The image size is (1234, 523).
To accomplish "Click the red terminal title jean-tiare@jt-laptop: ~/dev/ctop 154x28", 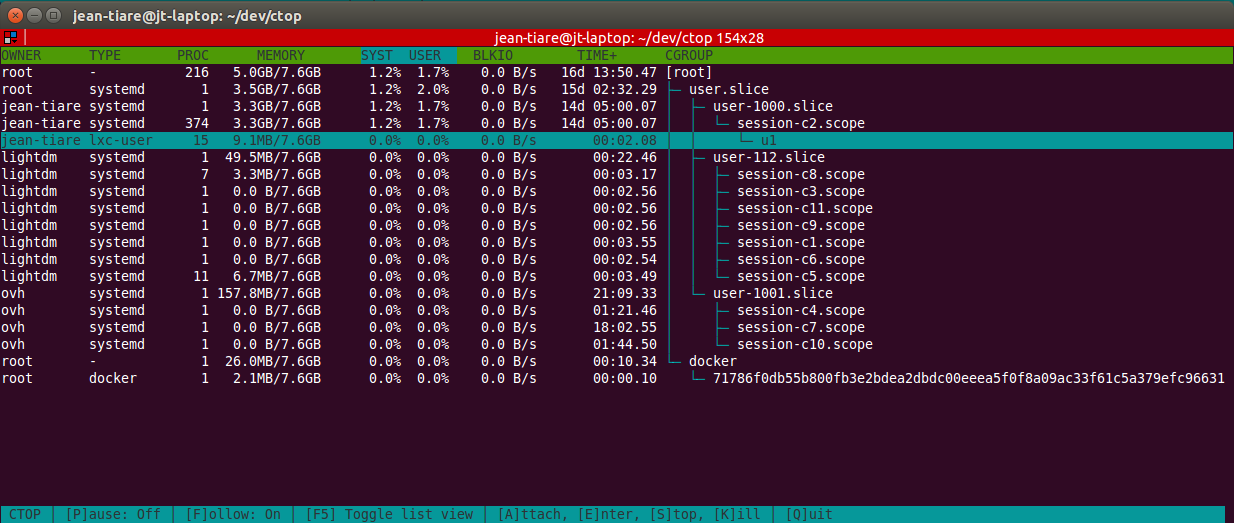I will pos(630,38).
